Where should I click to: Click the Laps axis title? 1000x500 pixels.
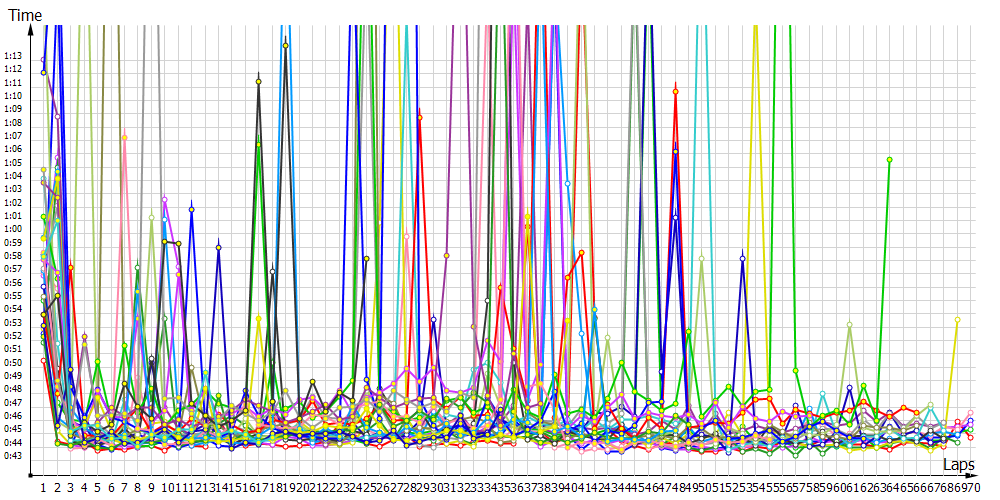pos(958,466)
